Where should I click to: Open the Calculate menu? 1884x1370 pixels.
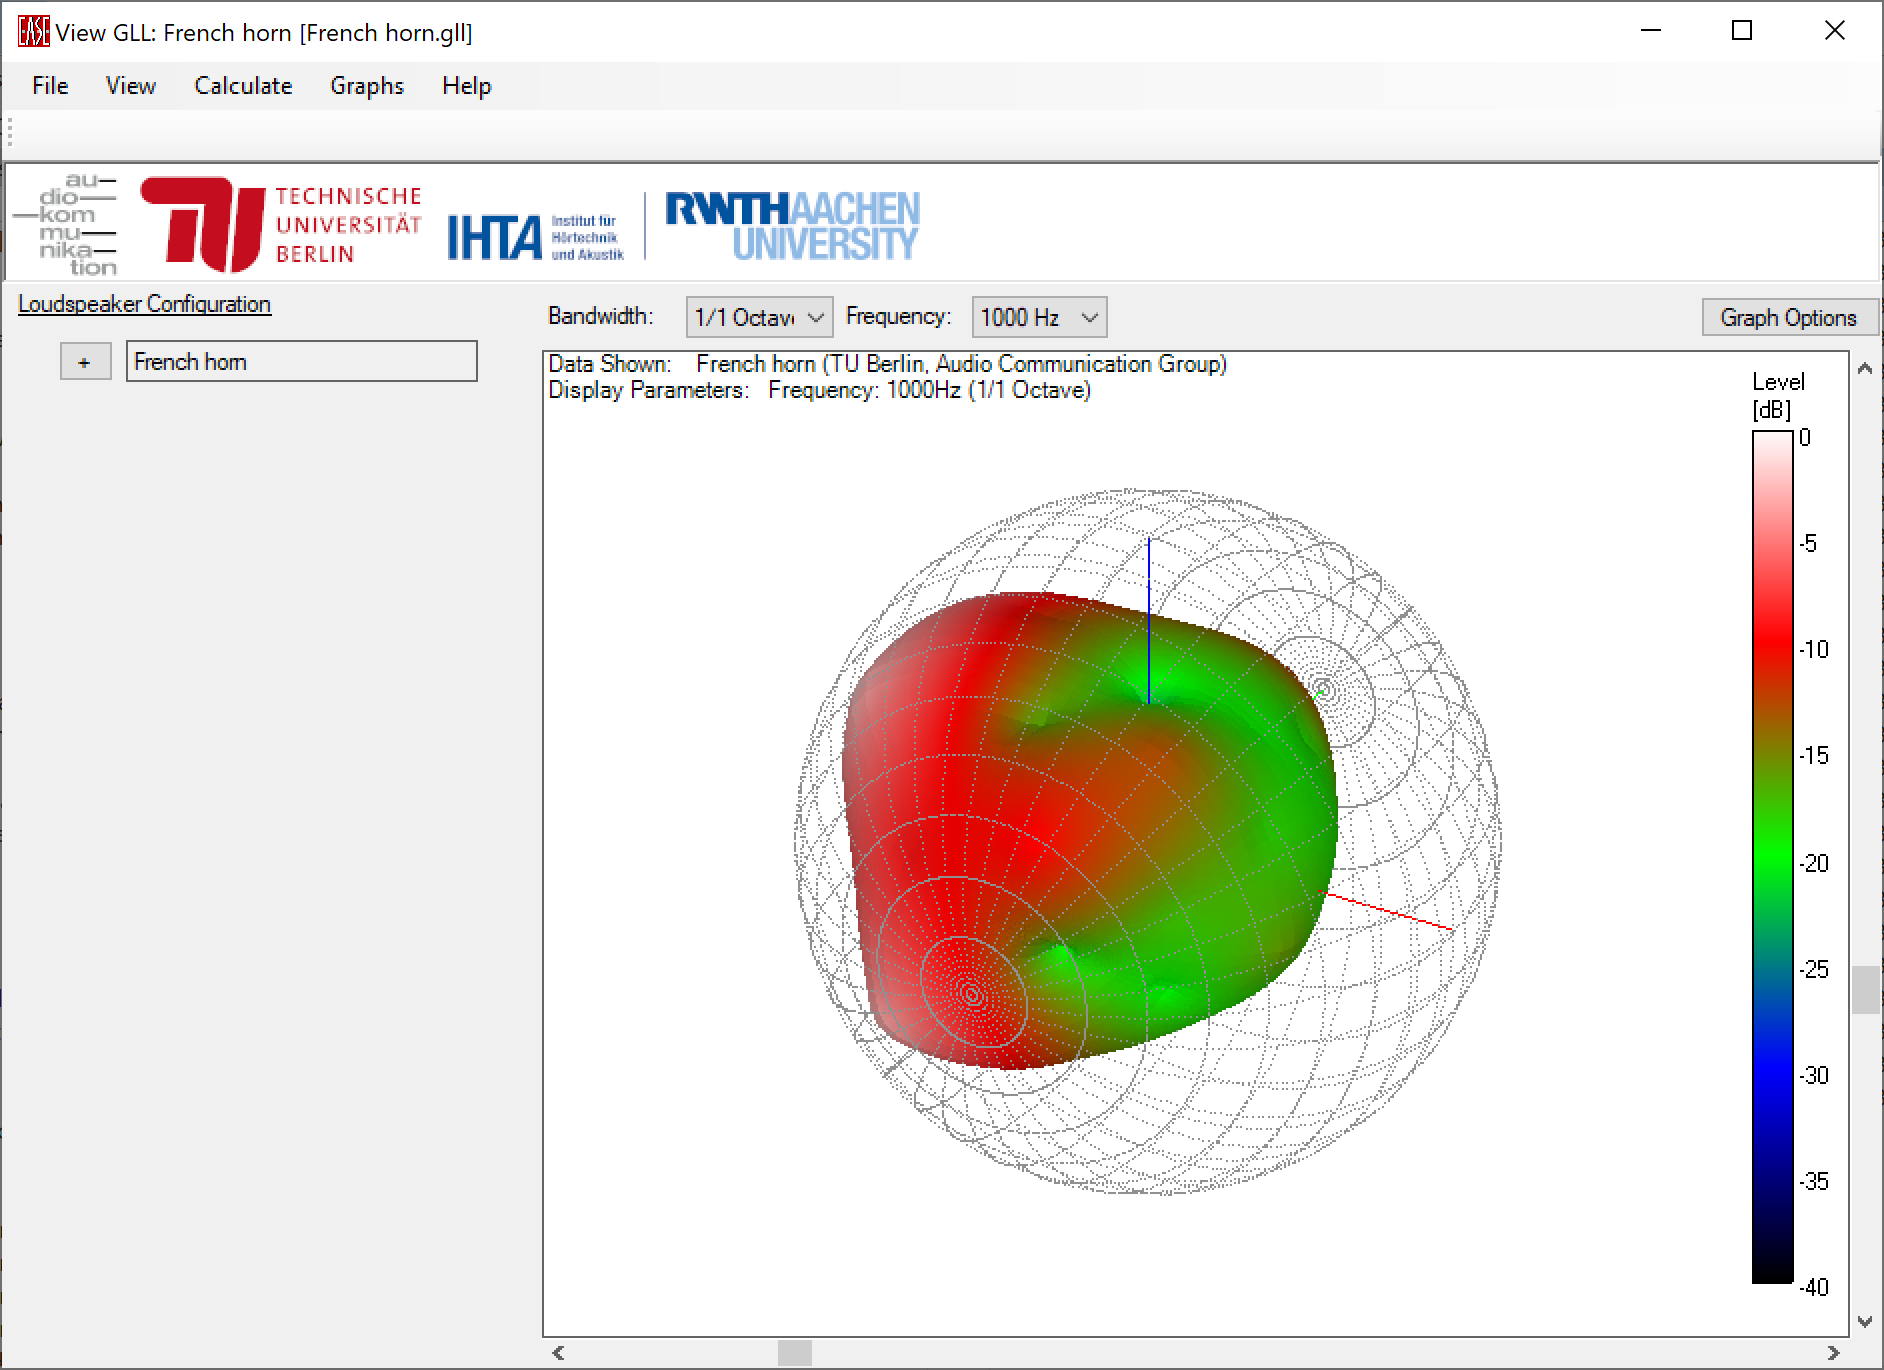coord(243,86)
